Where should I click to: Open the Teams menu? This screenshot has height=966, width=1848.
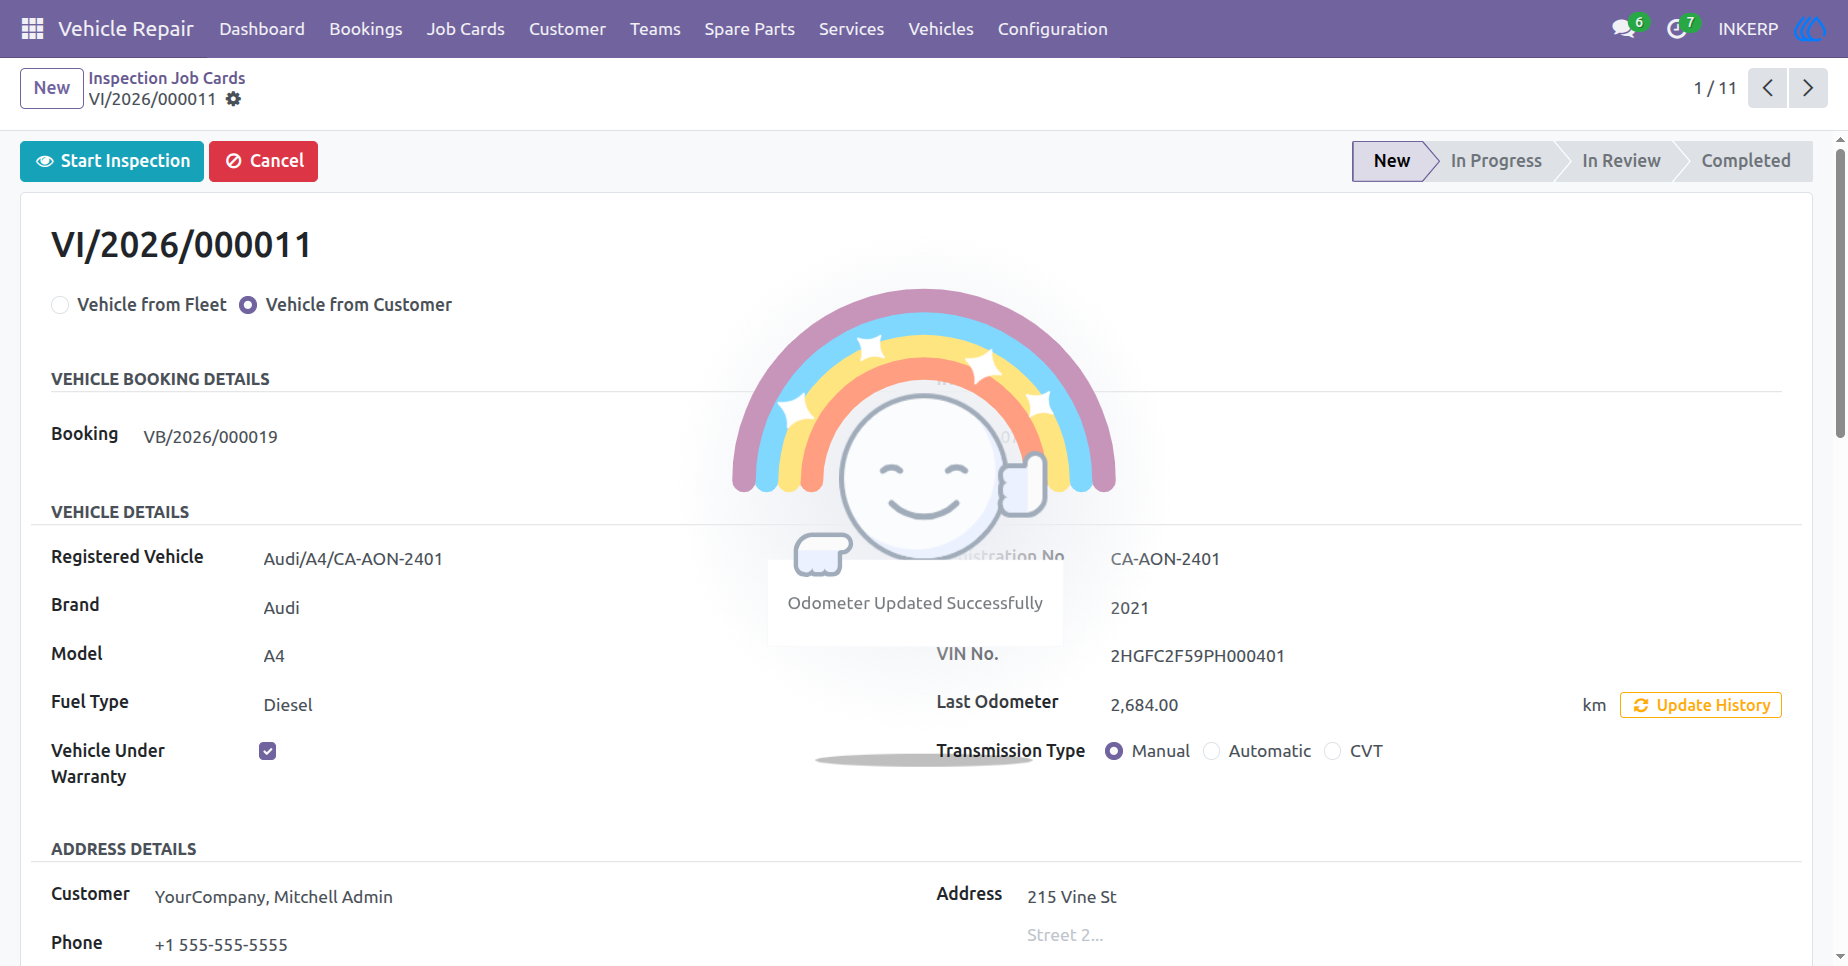point(655,29)
